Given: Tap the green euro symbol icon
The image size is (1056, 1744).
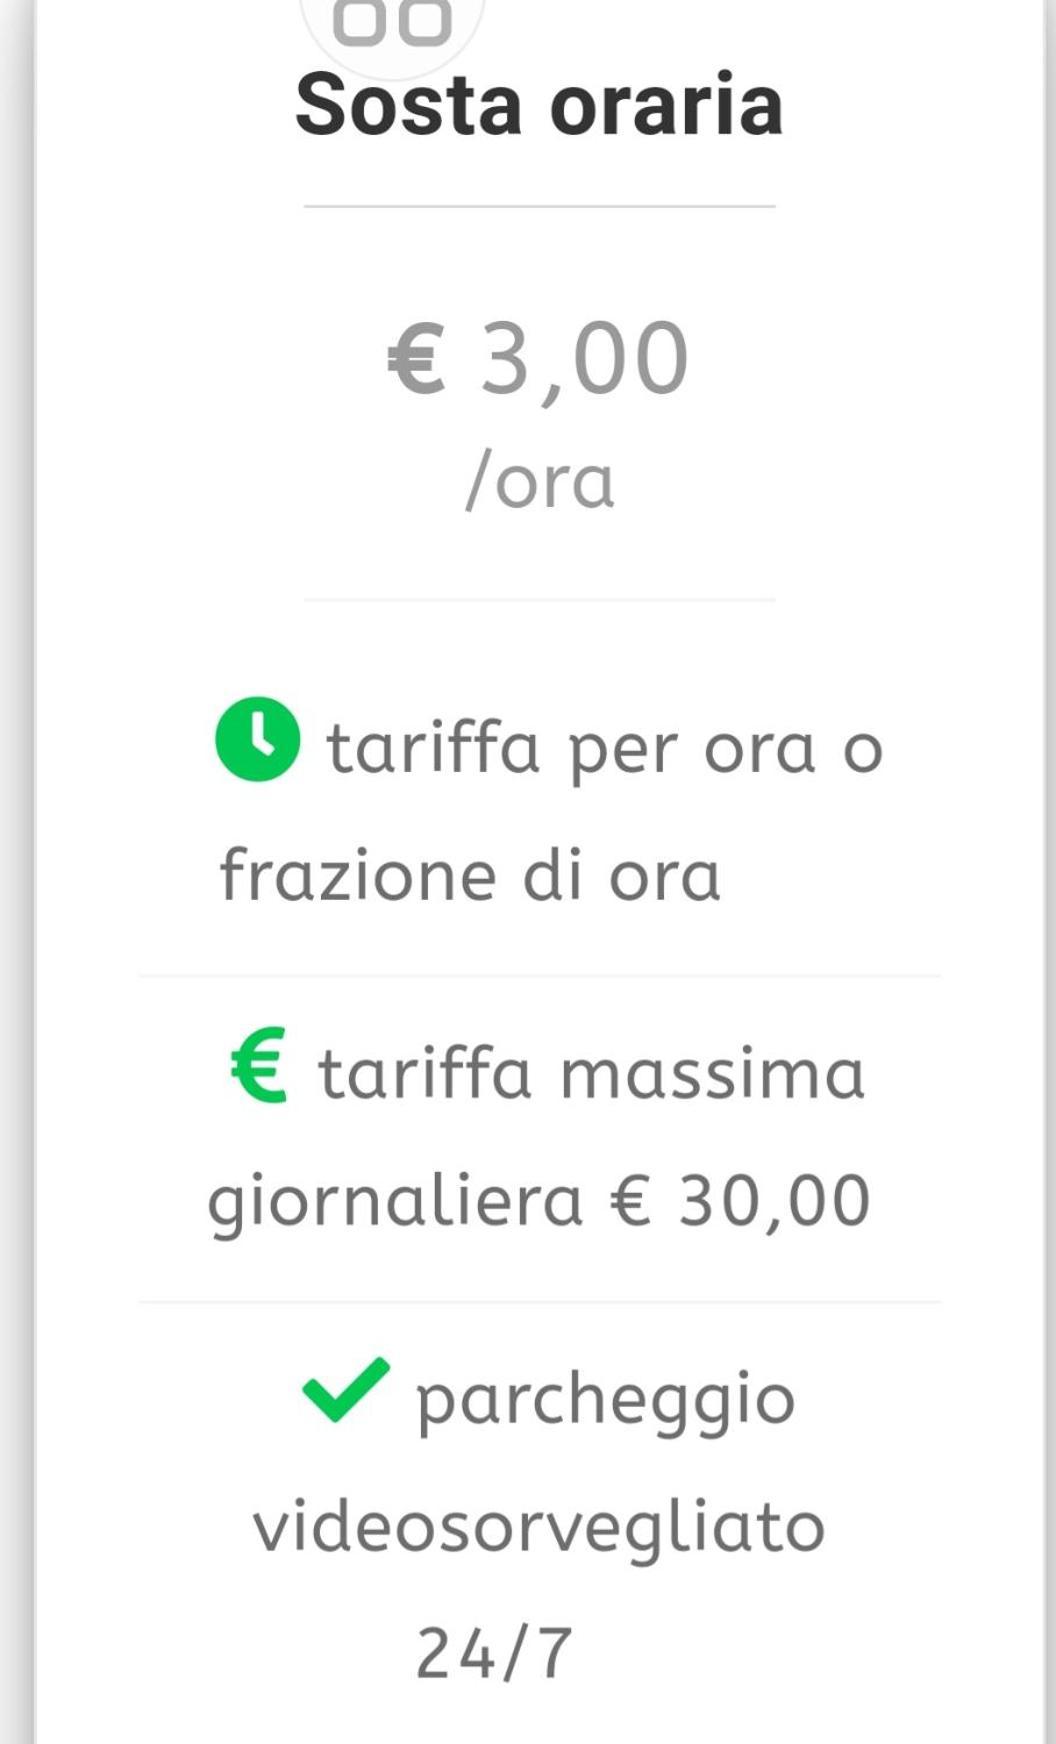Looking at the screenshot, I should (x=259, y=1065).
